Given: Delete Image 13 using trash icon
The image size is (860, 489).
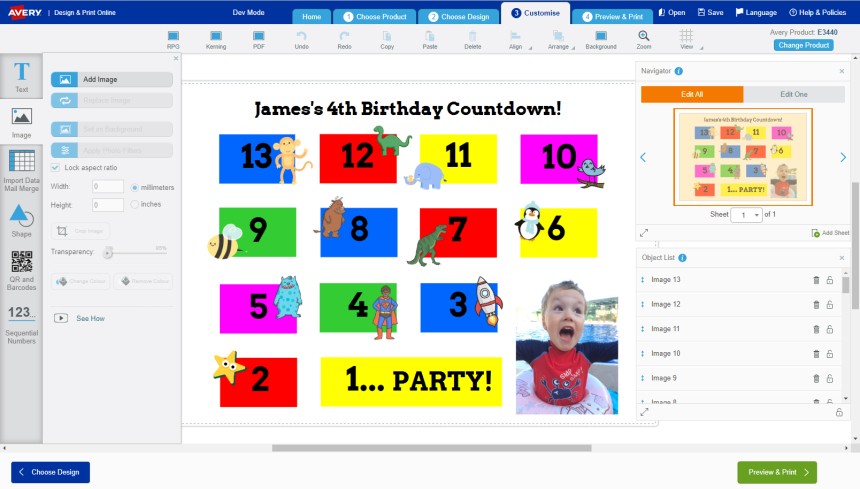Looking at the screenshot, I should (x=816, y=280).
